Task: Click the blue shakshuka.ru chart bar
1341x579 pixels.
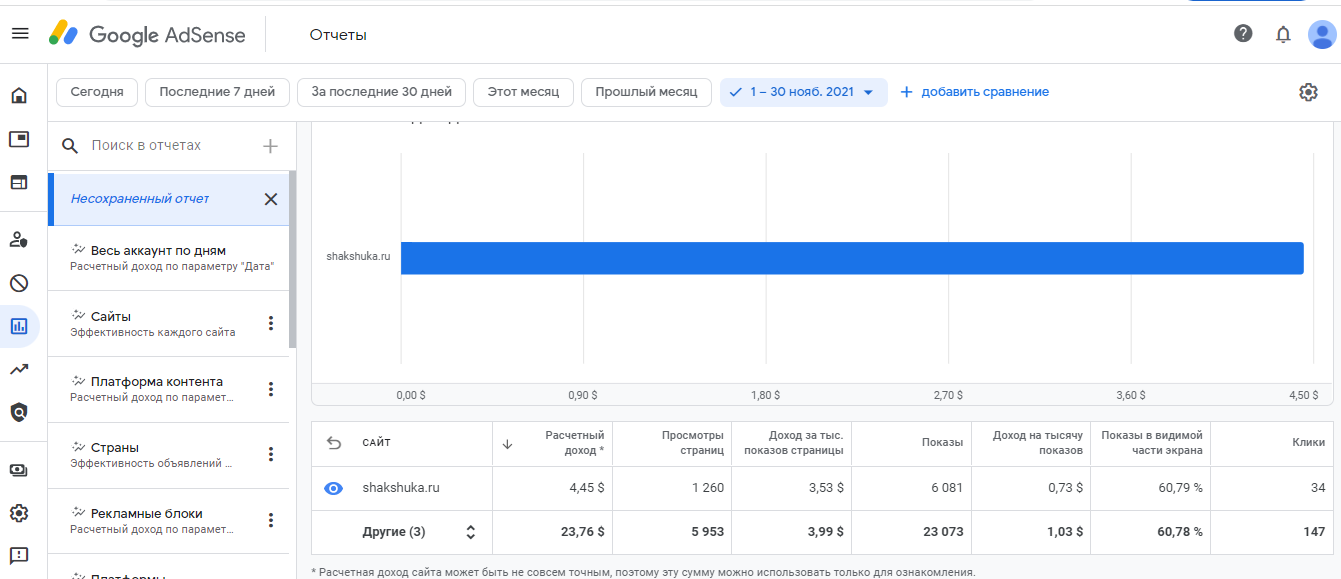Action: point(851,257)
